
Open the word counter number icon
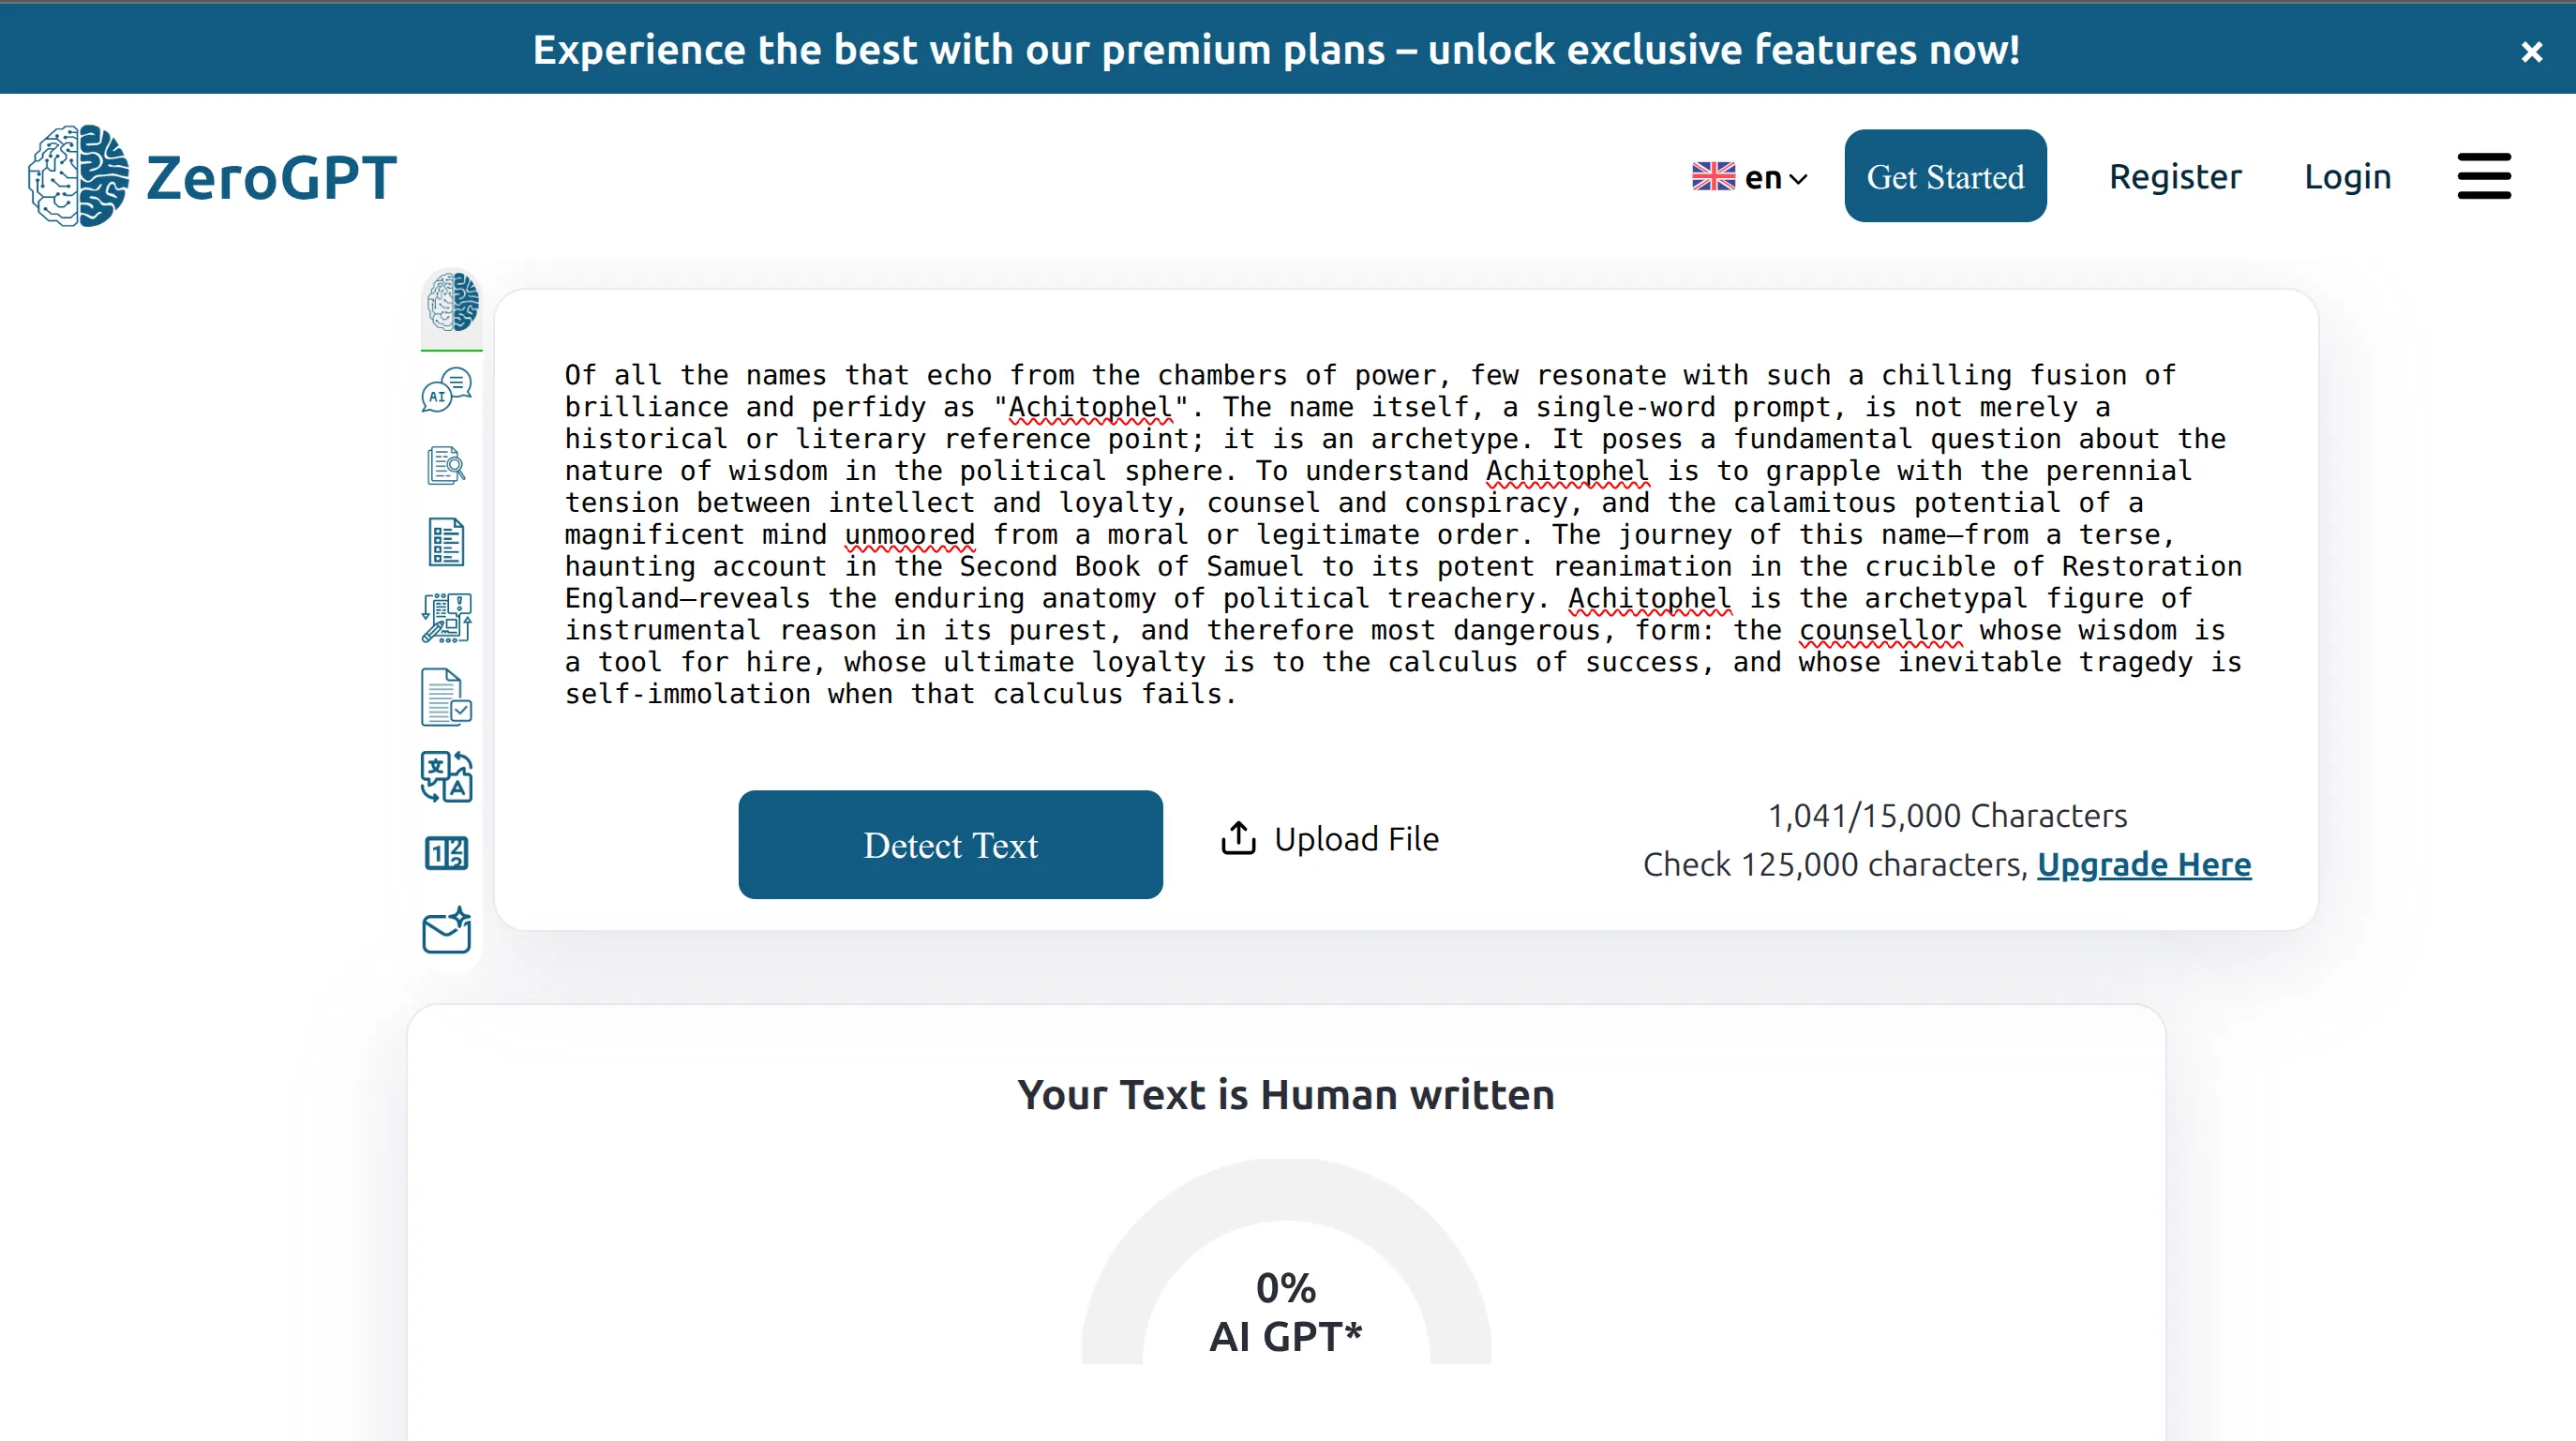coord(446,853)
